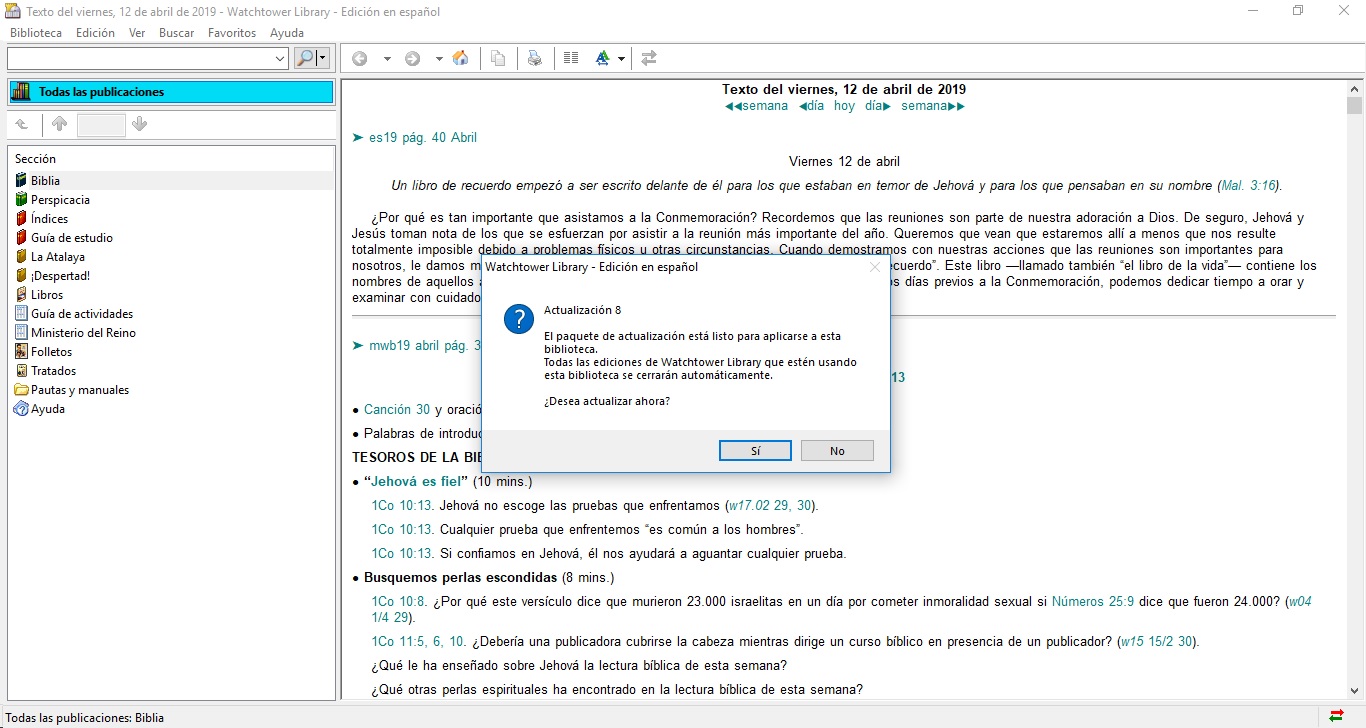Viewport: 1366px width, 728px height.
Task: Open the Ver menu
Action: tap(137, 33)
